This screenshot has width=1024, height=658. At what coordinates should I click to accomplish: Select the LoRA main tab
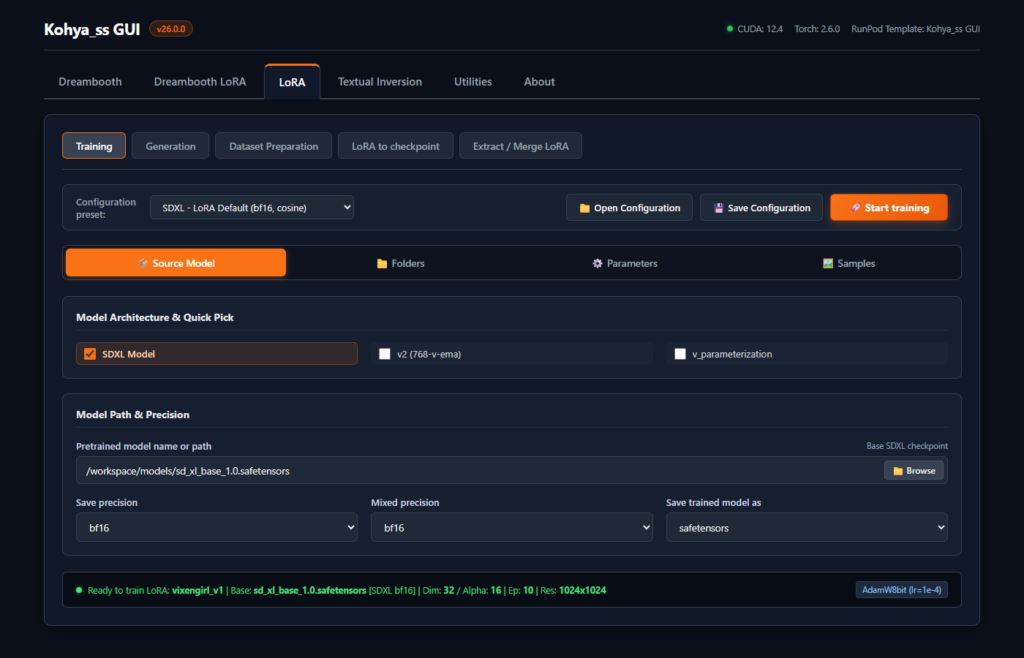pos(292,82)
